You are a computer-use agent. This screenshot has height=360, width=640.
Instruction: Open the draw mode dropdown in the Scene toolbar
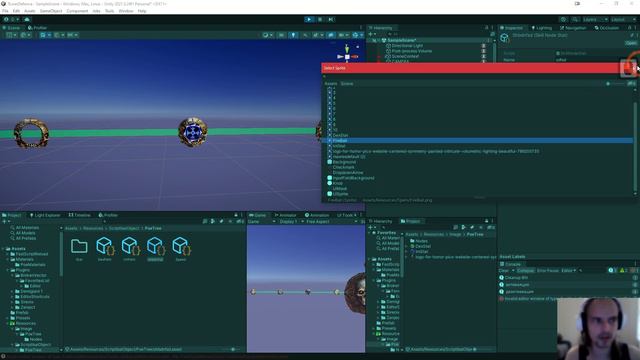click(267, 35)
